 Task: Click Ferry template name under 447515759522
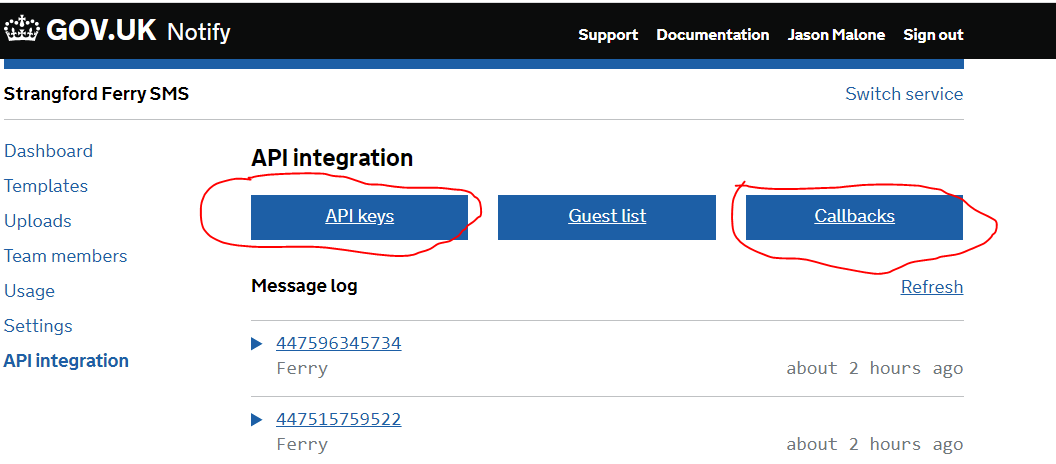click(x=302, y=445)
